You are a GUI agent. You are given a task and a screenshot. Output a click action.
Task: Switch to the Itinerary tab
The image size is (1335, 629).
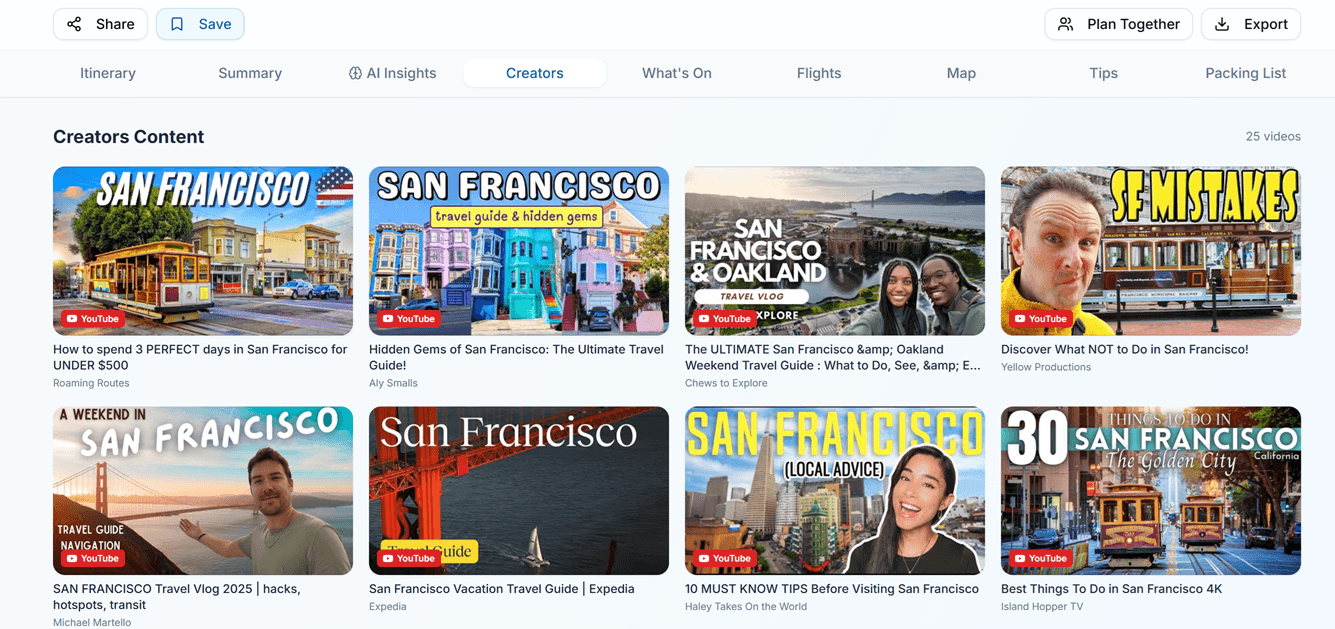107,72
